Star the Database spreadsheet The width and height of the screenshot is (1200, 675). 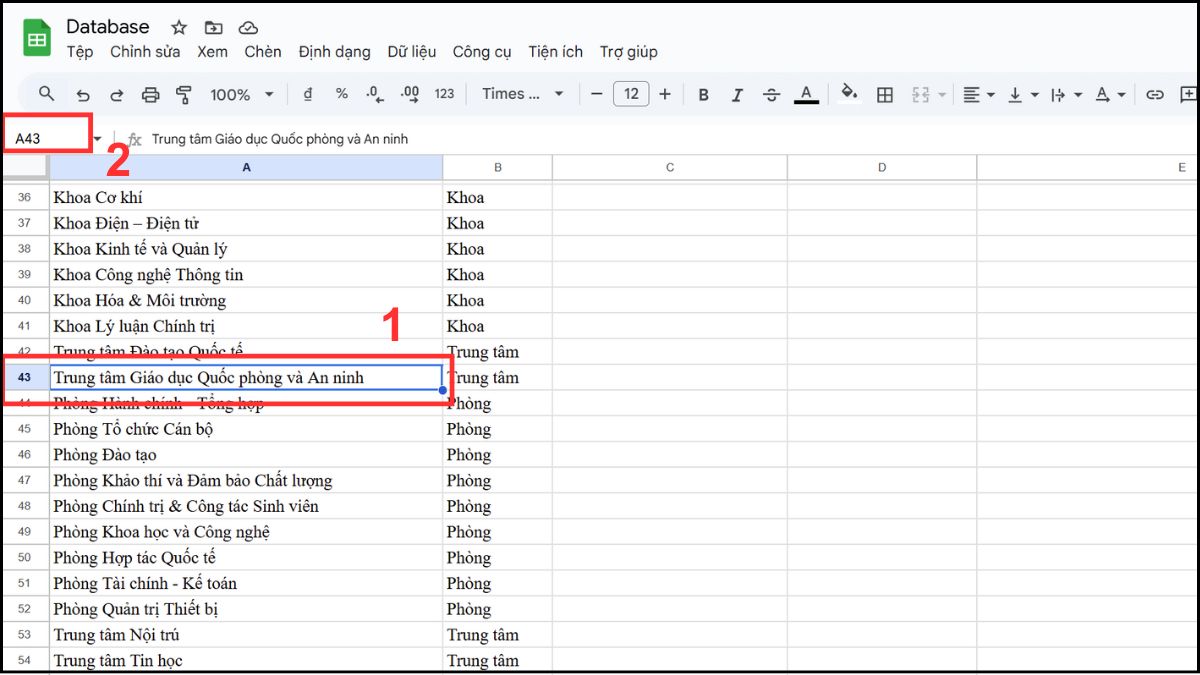pyautogui.click(x=176, y=27)
